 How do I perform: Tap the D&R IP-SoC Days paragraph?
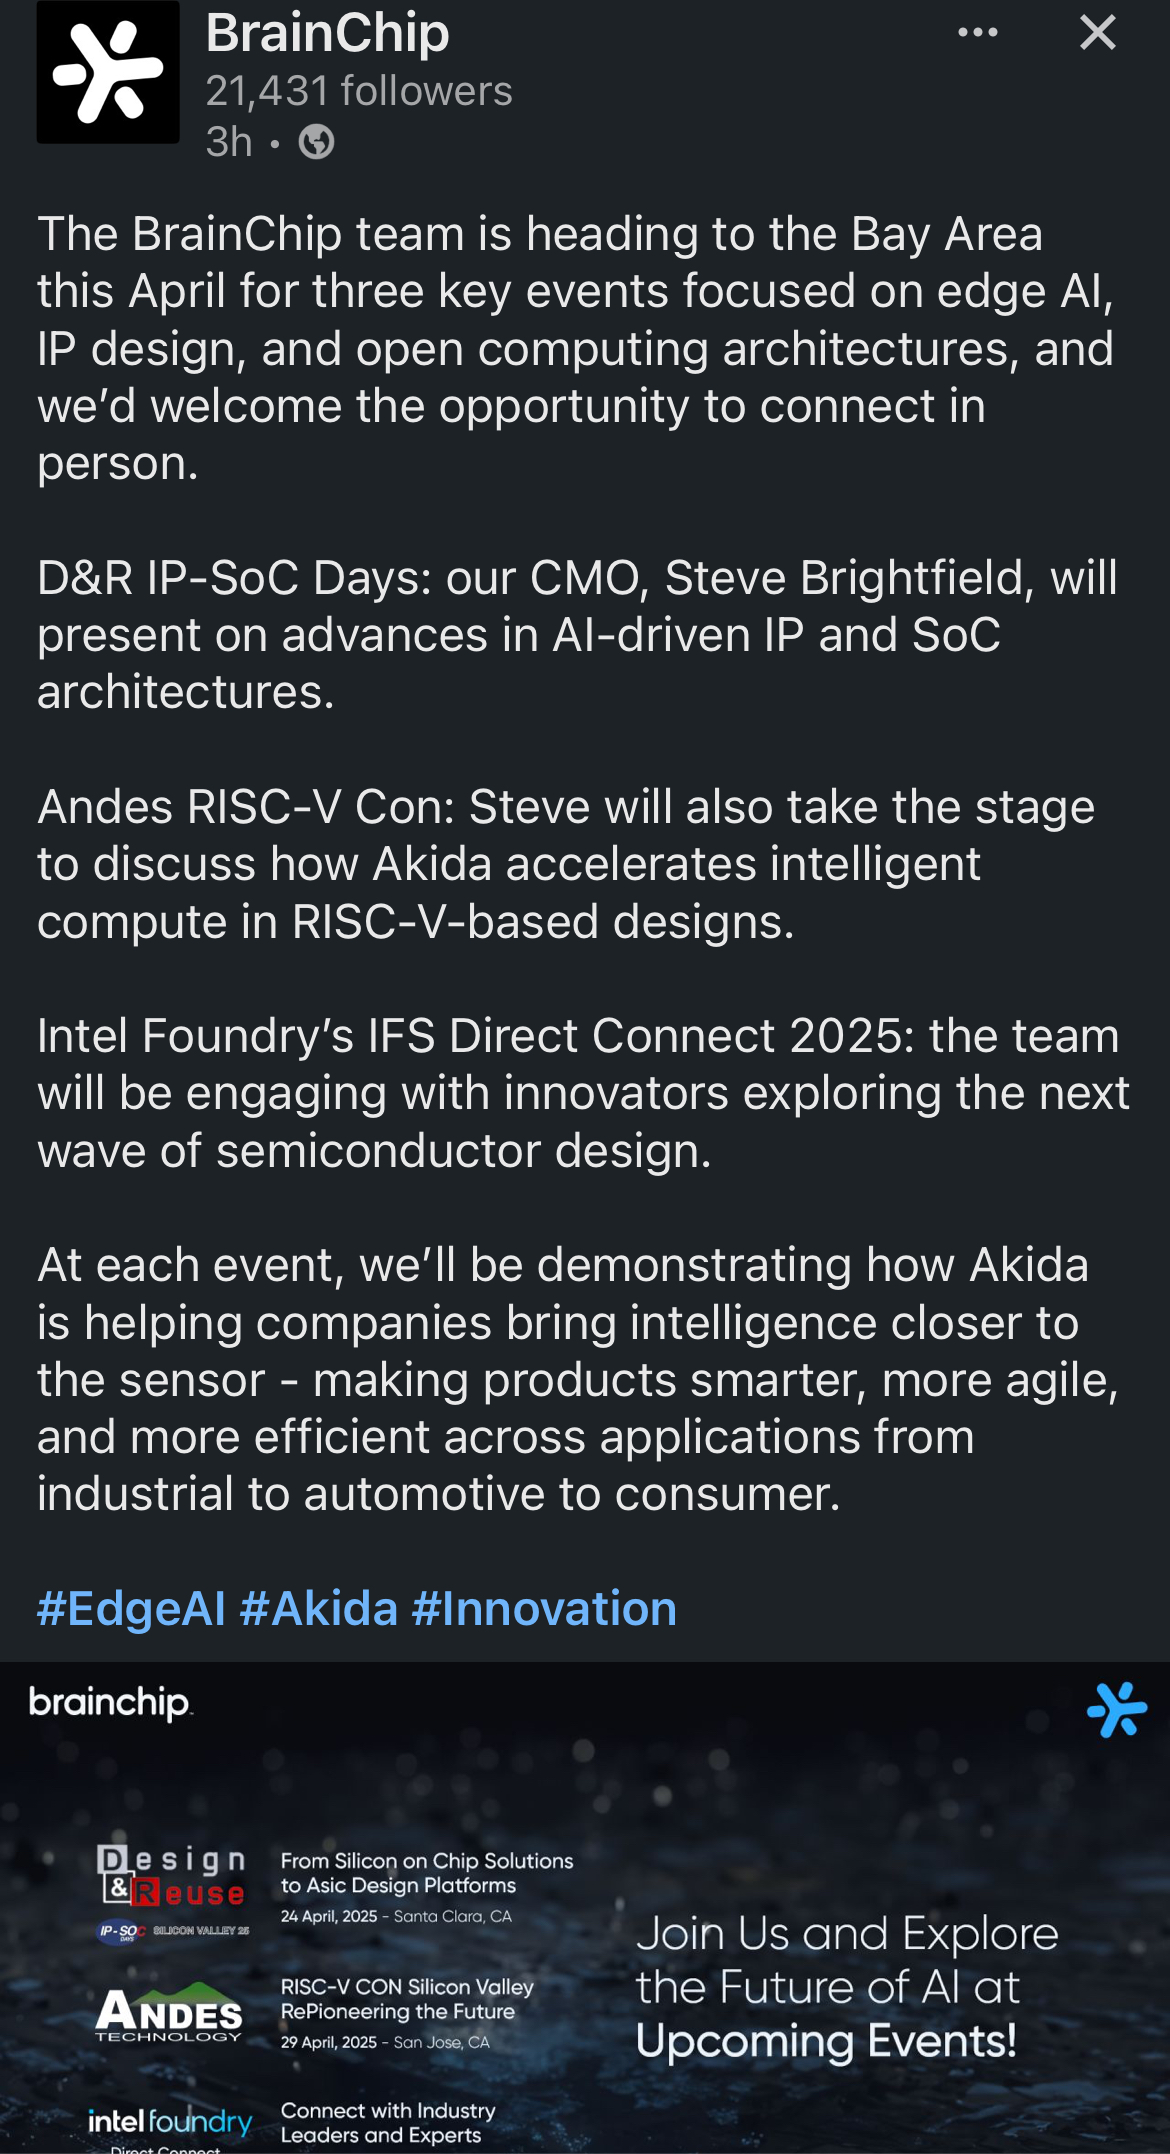click(577, 635)
